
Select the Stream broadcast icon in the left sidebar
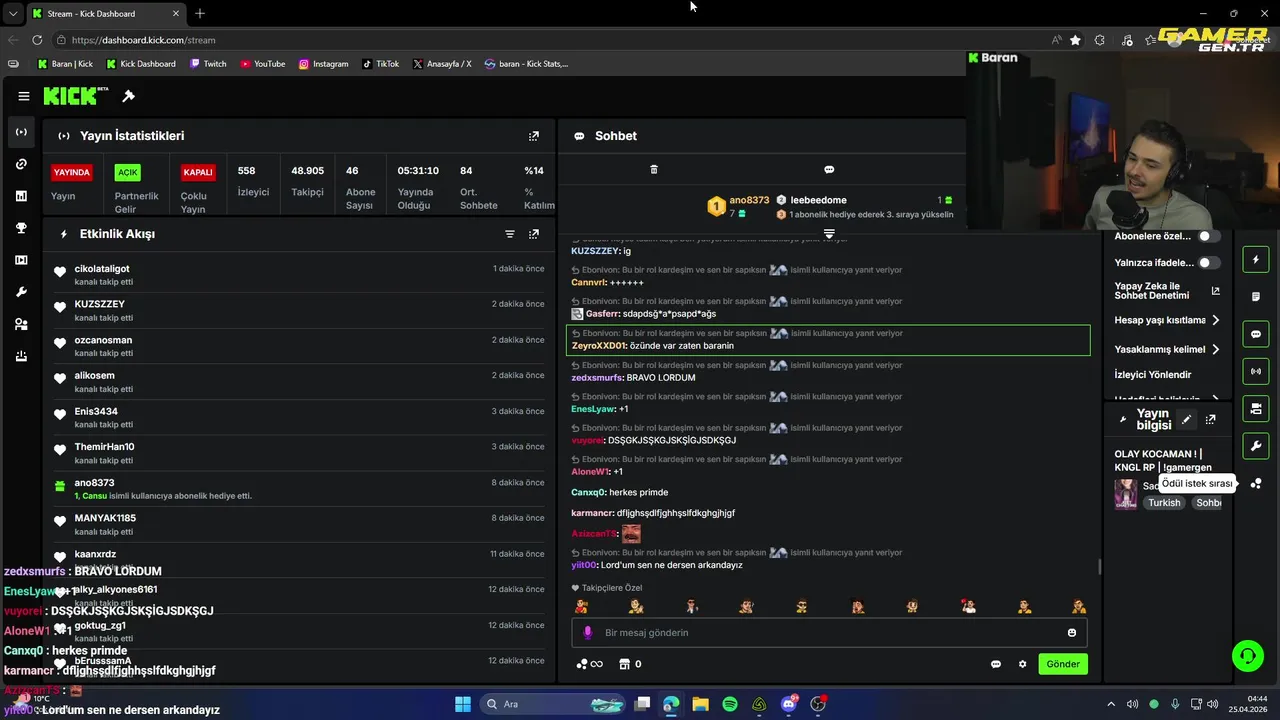[21, 132]
